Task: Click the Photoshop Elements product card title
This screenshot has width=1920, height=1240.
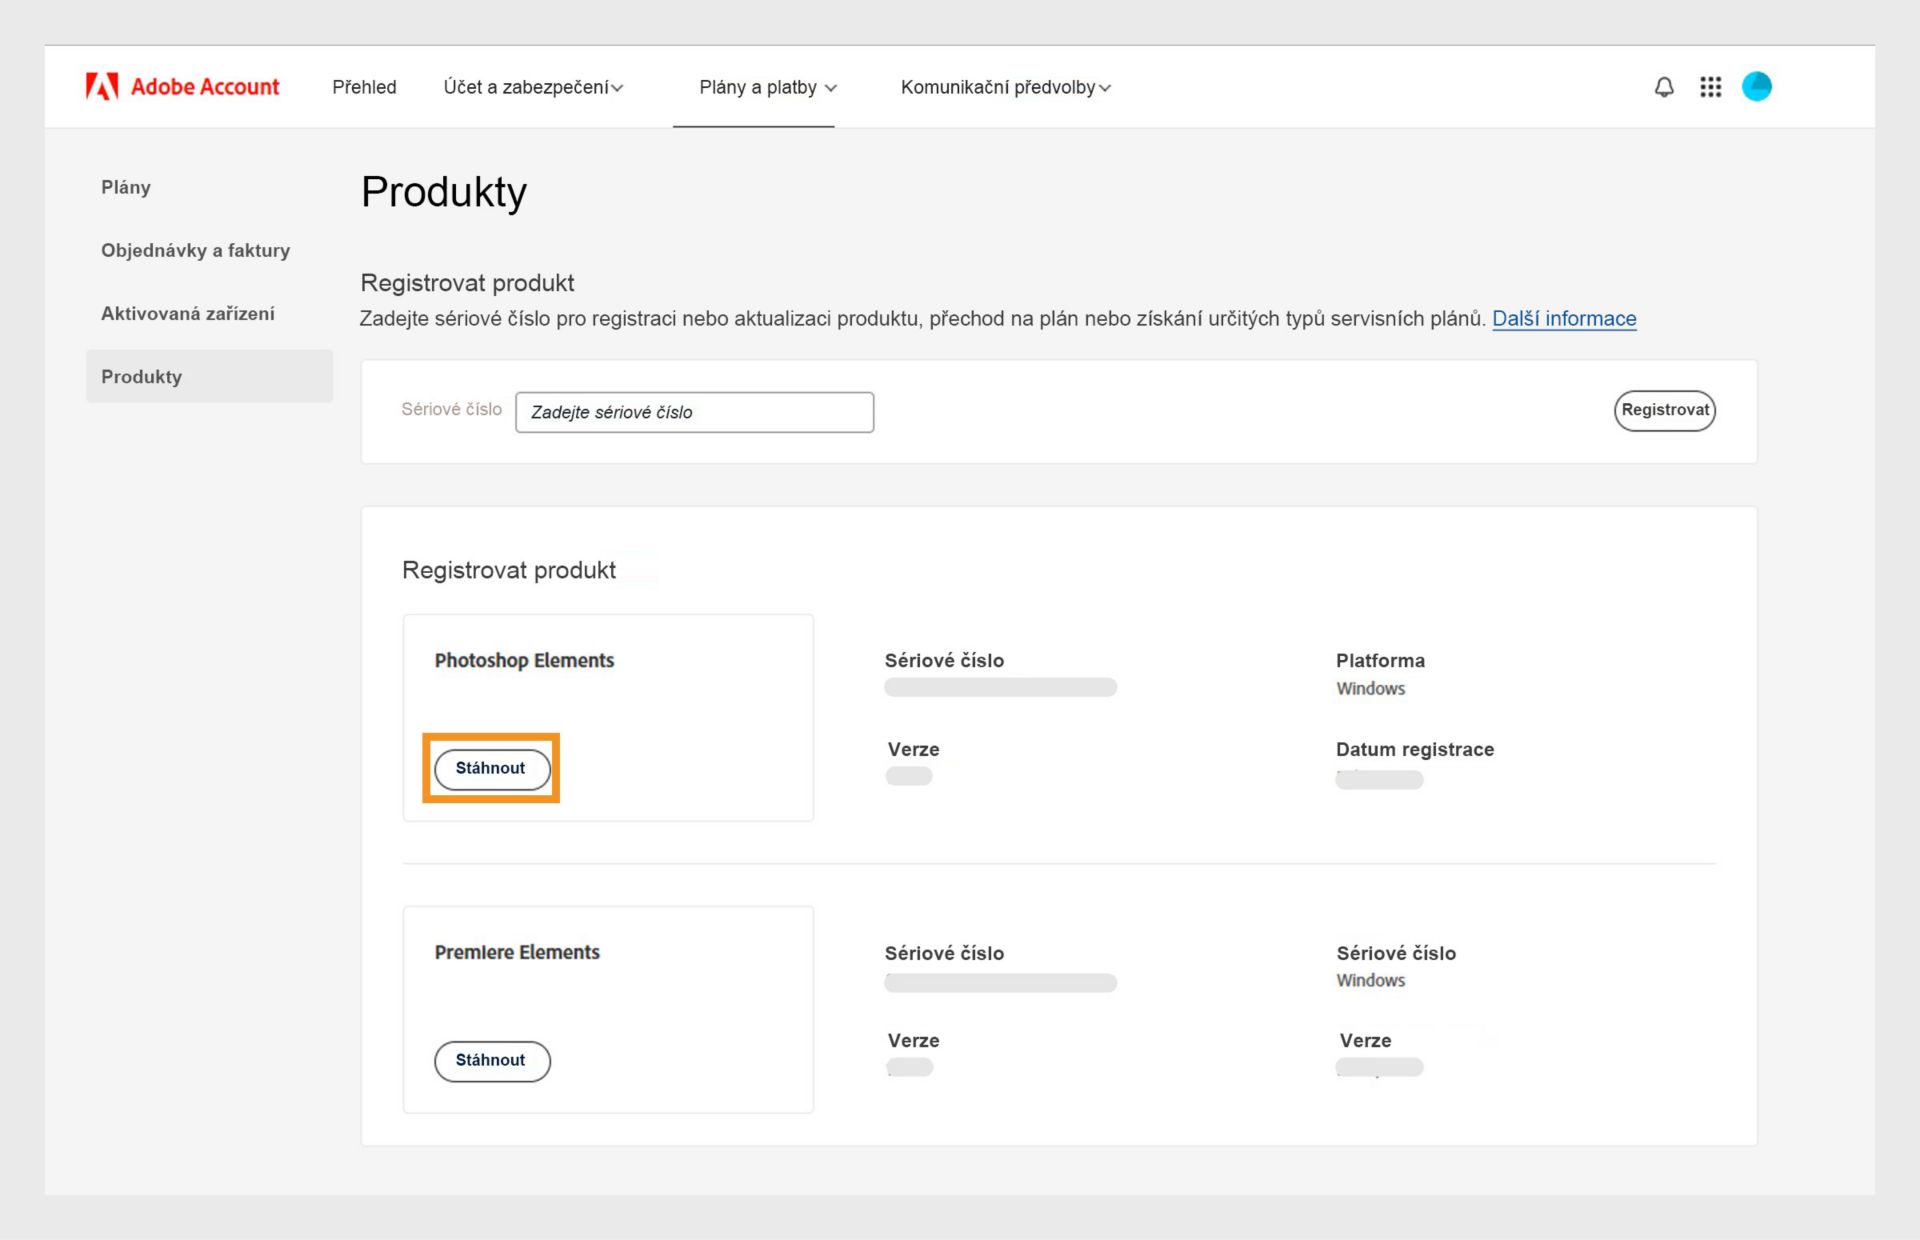Action: (x=524, y=660)
